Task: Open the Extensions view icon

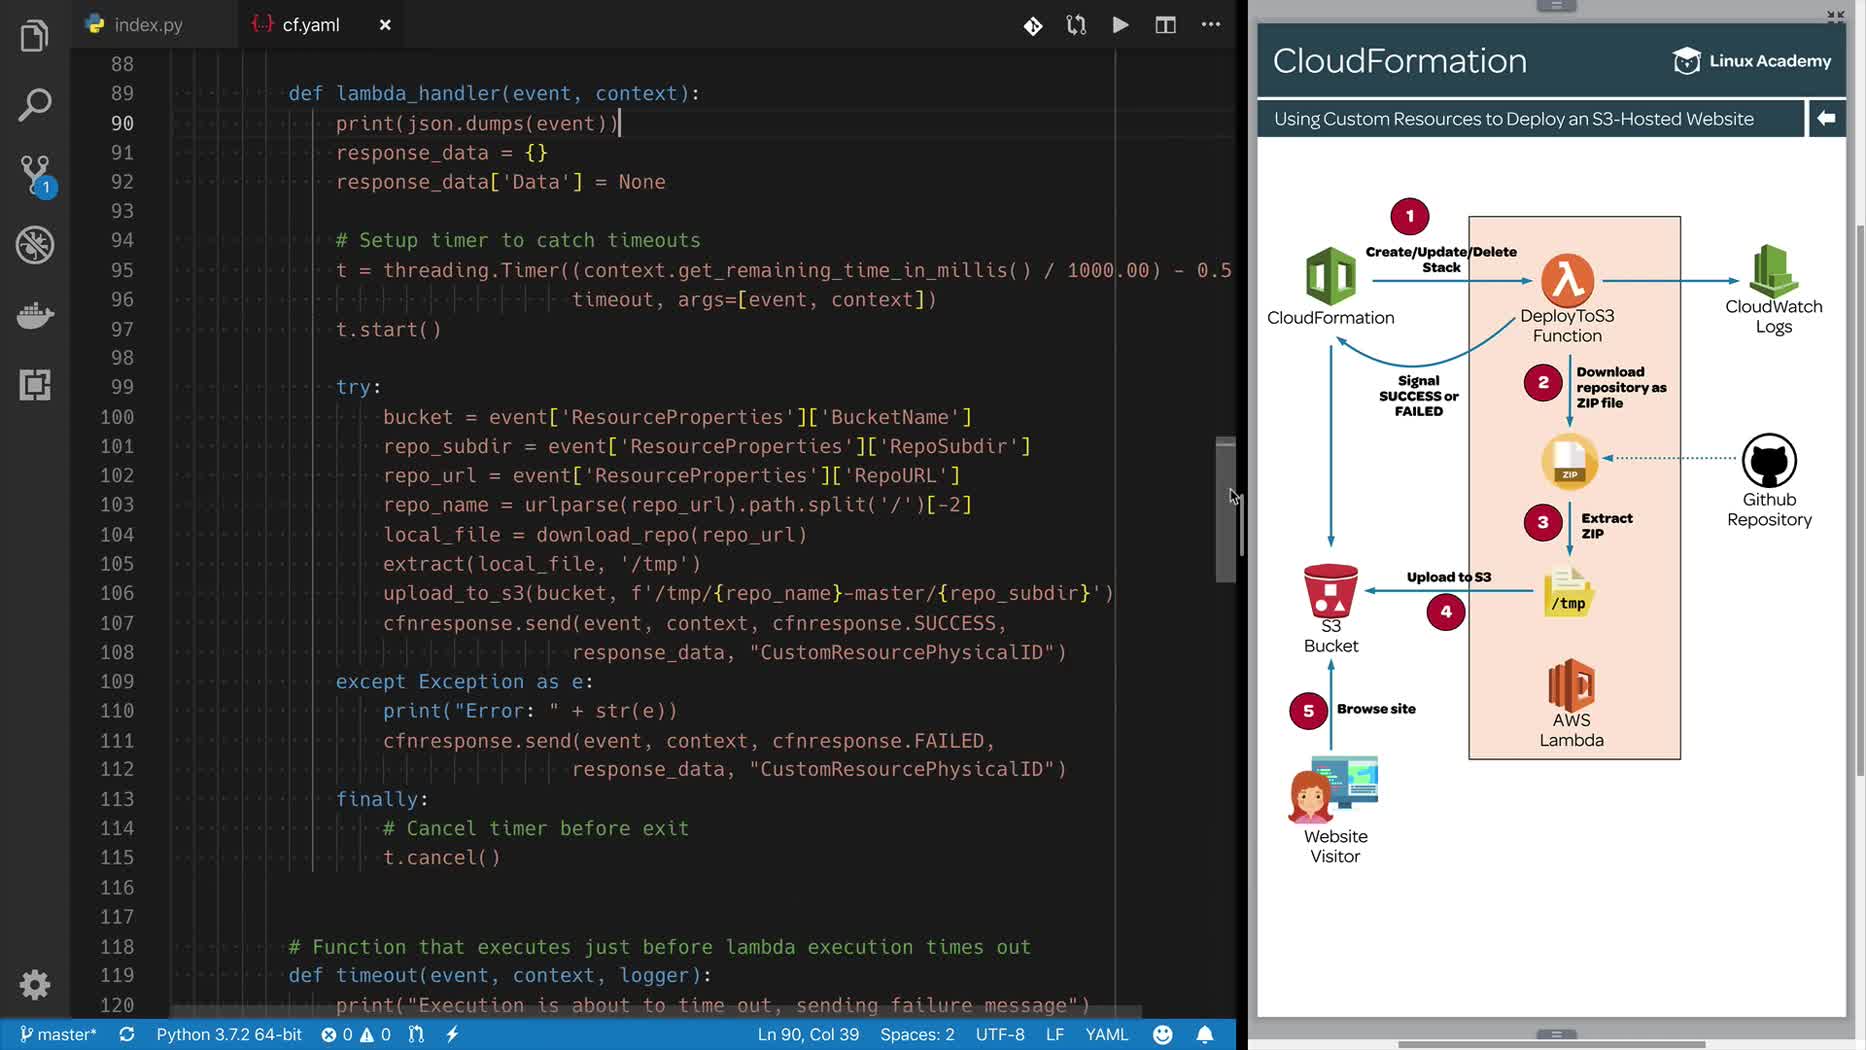Action: [35, 385]
